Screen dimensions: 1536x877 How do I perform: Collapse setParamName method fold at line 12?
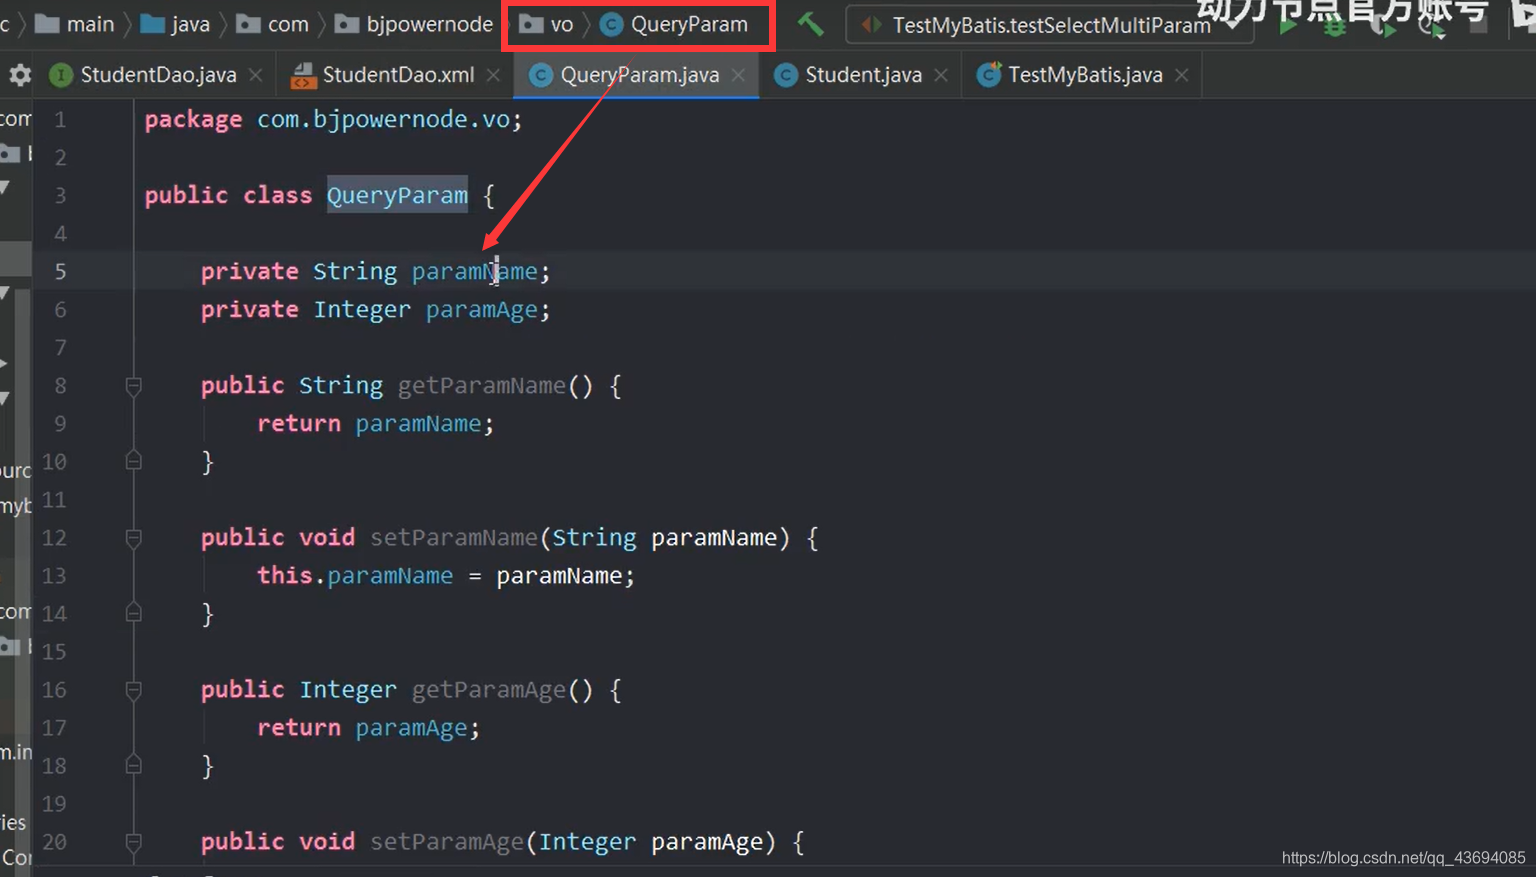[133, 537]
